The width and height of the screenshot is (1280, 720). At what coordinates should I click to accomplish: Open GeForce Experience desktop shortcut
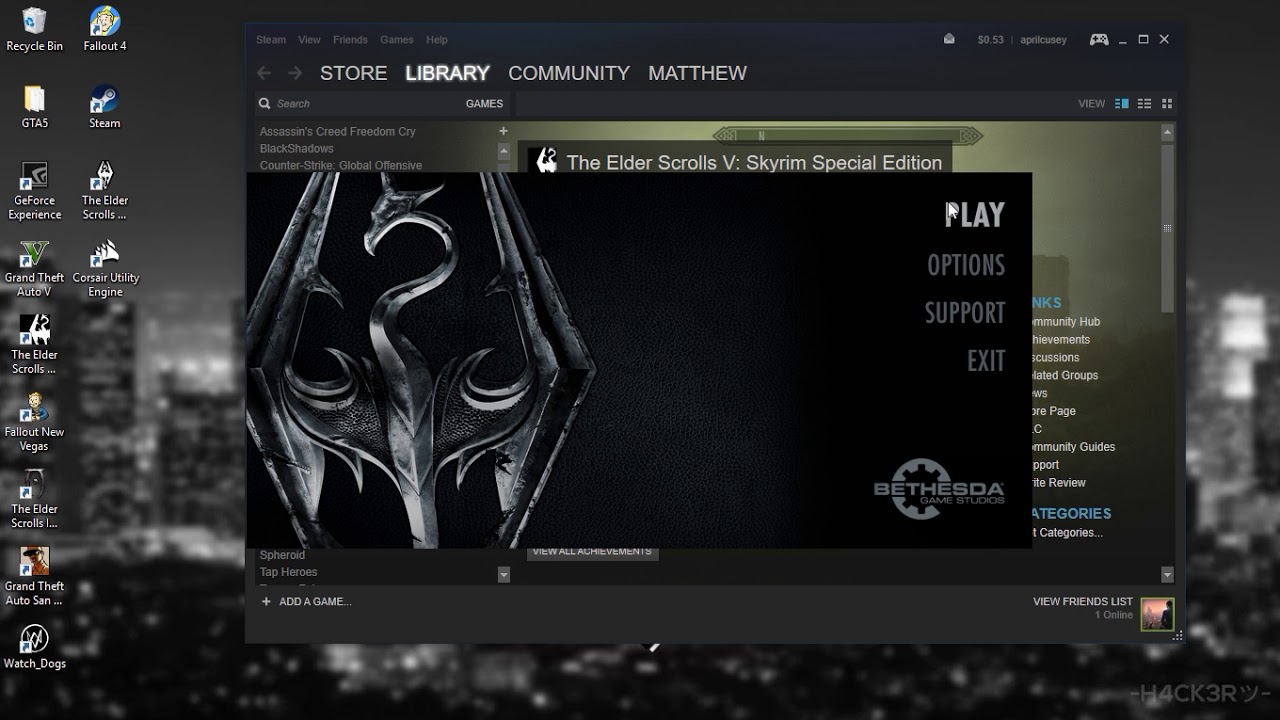(x=34, y=191)
